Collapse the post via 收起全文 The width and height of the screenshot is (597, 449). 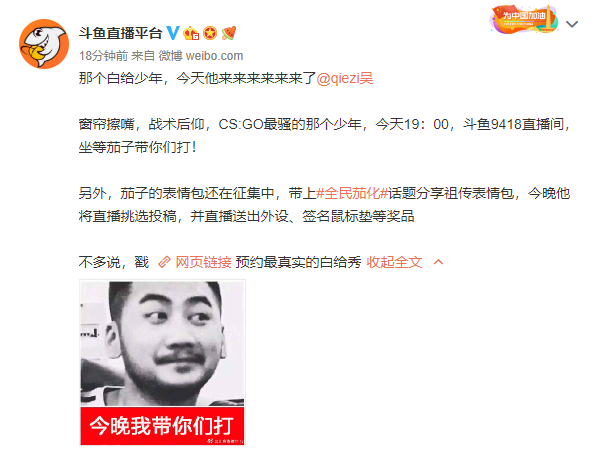coord(394,262)
